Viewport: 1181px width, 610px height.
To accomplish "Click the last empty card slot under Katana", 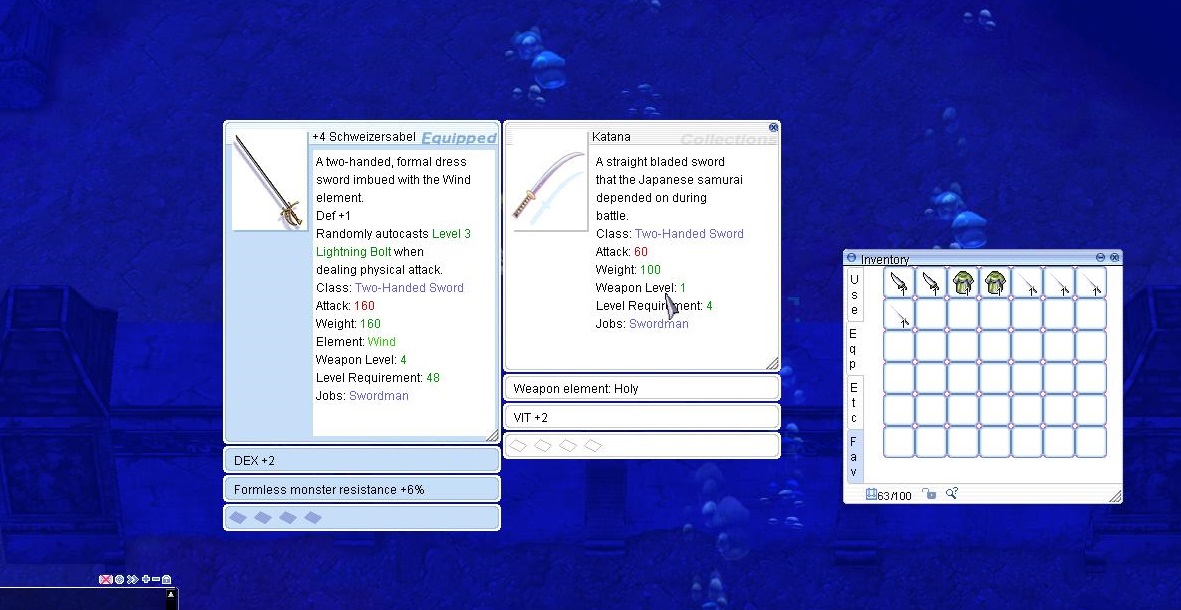I will [x=593, y=446].
